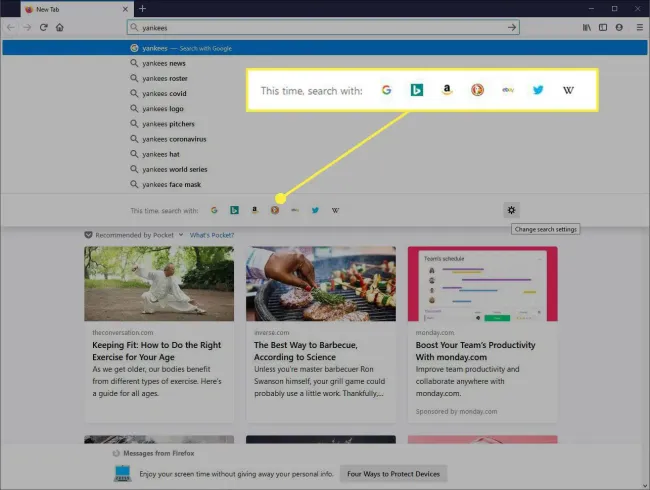Select the small eBay icon under the suggestion list
Screen dimensions: 650x490
pyautogui.click(x=295, y=210)
